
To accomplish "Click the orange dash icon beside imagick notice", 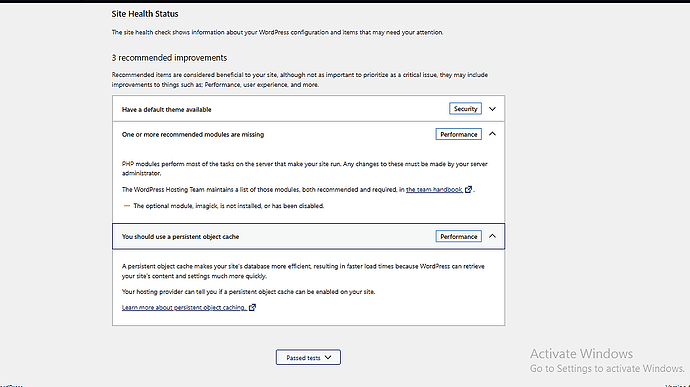I will tap(127, 206).
